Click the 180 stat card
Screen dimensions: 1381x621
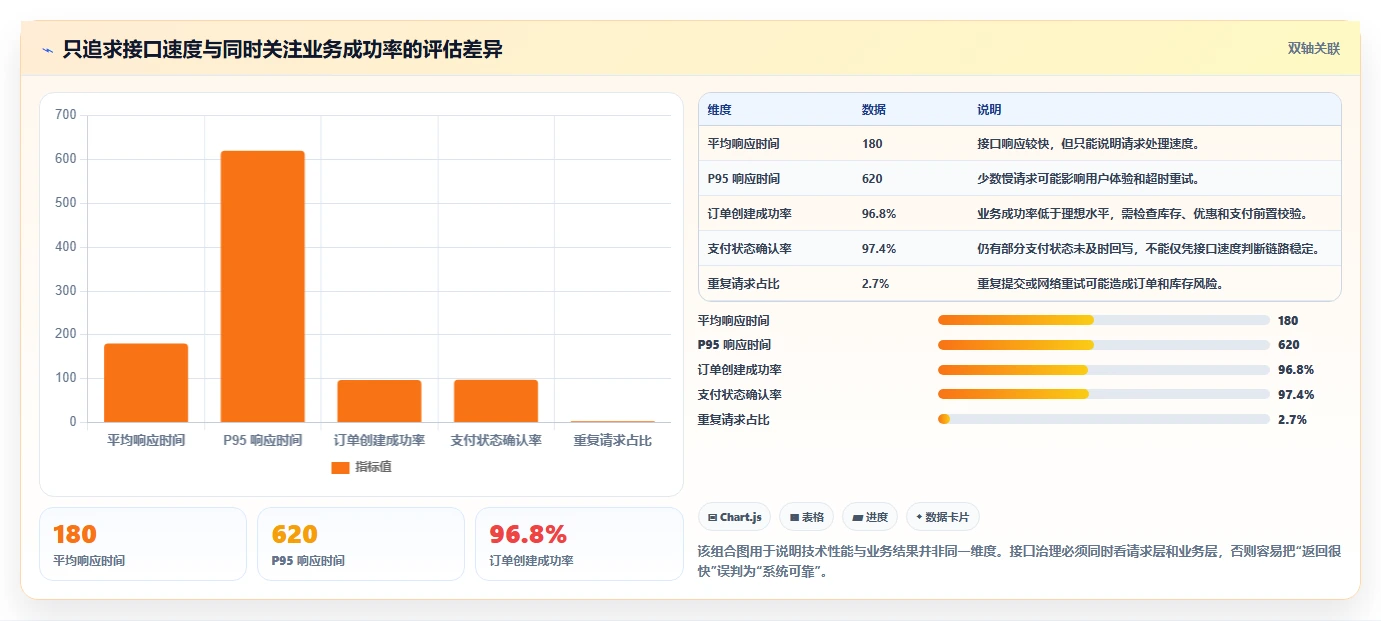[143, 544]
